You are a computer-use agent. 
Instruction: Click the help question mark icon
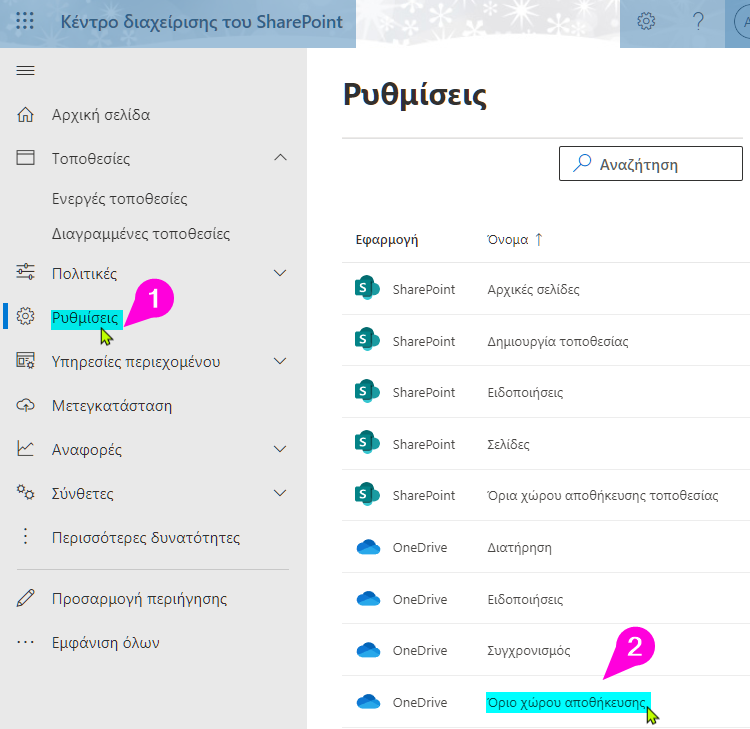[698, 22]
